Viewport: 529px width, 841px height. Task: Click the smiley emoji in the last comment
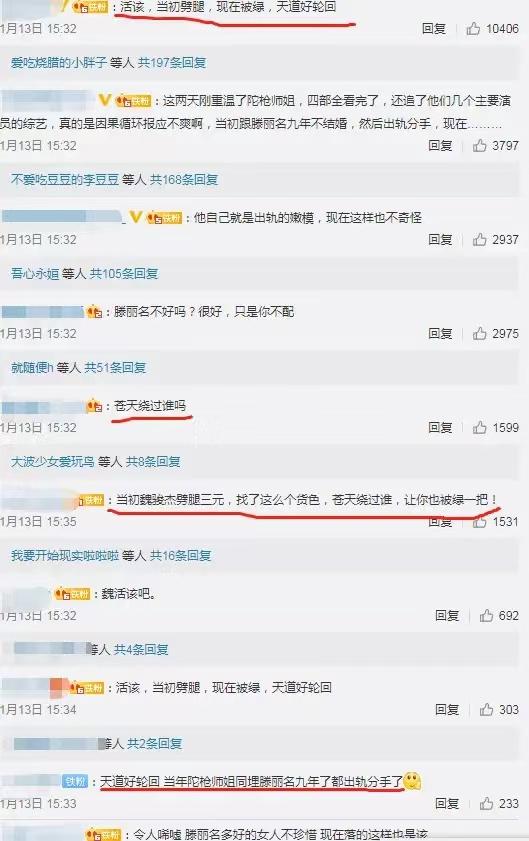pos(412,781)
